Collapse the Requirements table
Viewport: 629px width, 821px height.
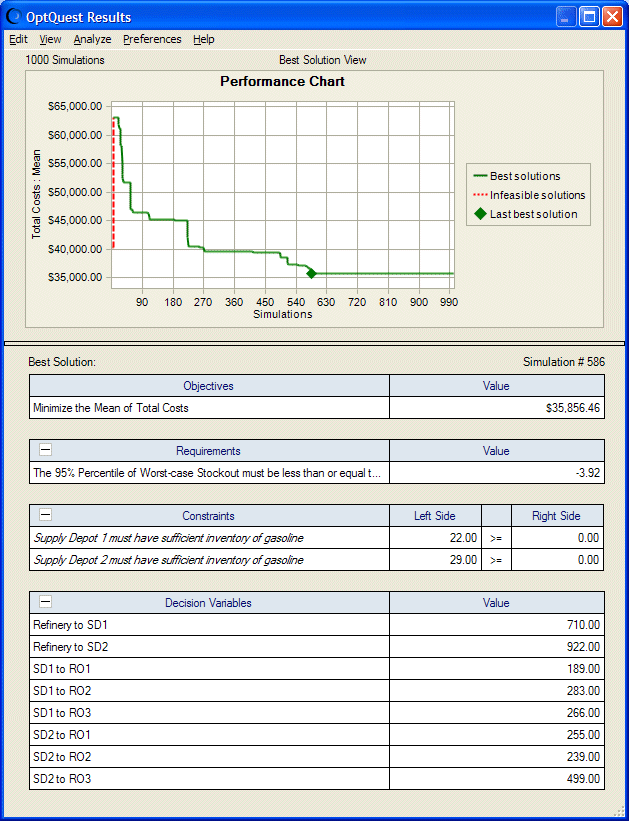pyautogui.click(x=46, y=450)
